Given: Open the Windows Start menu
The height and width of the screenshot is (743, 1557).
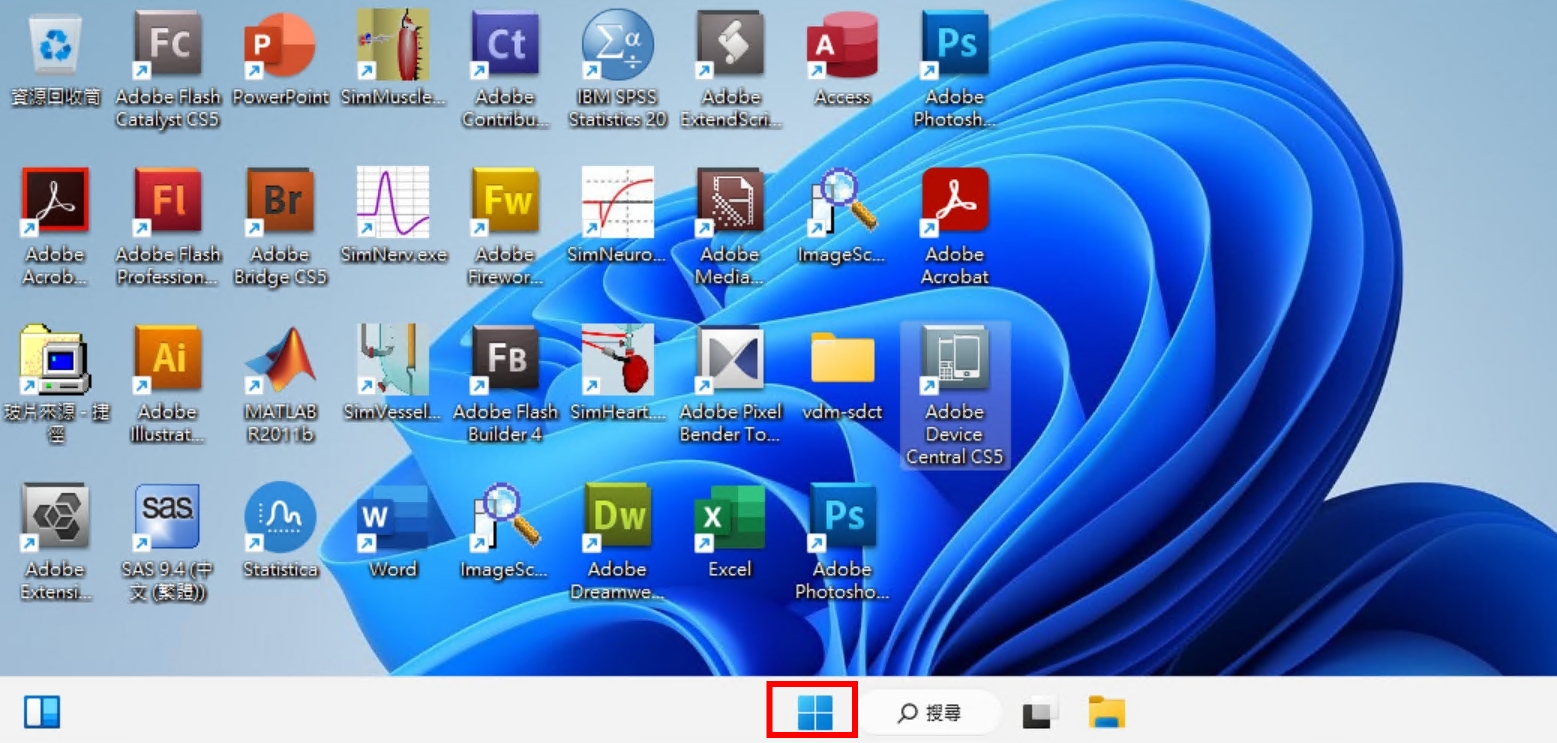Looking at the screenshot, I should 814,713.
